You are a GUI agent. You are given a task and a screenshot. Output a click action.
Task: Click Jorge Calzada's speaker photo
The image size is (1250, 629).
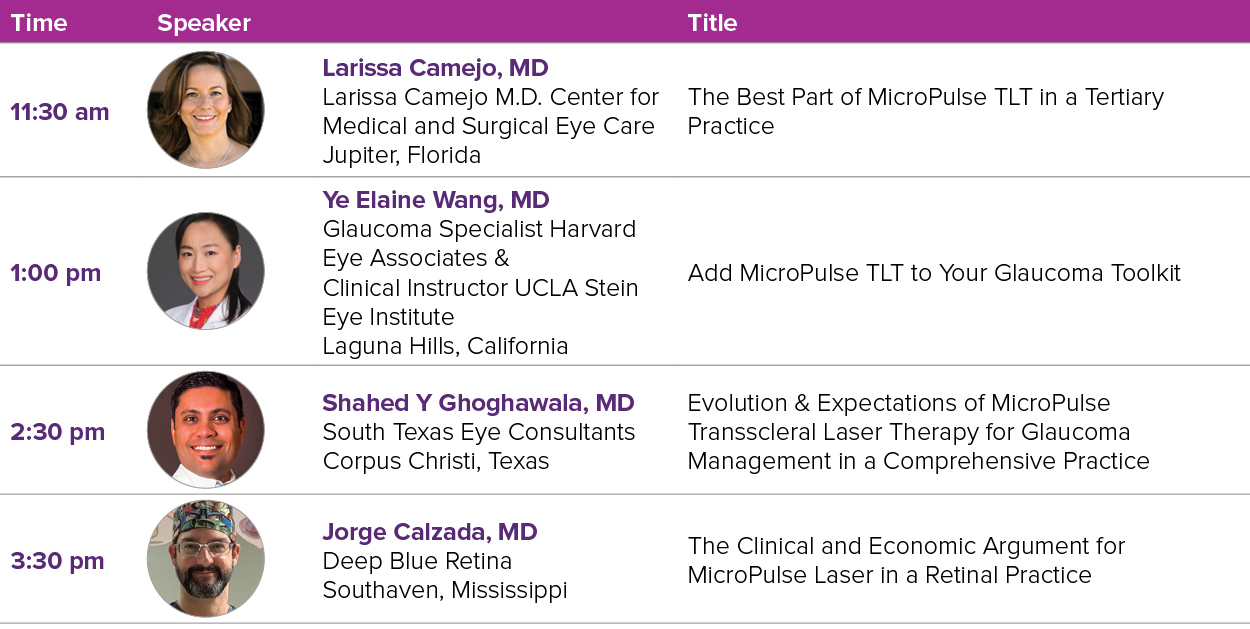[x=206, y=559]
